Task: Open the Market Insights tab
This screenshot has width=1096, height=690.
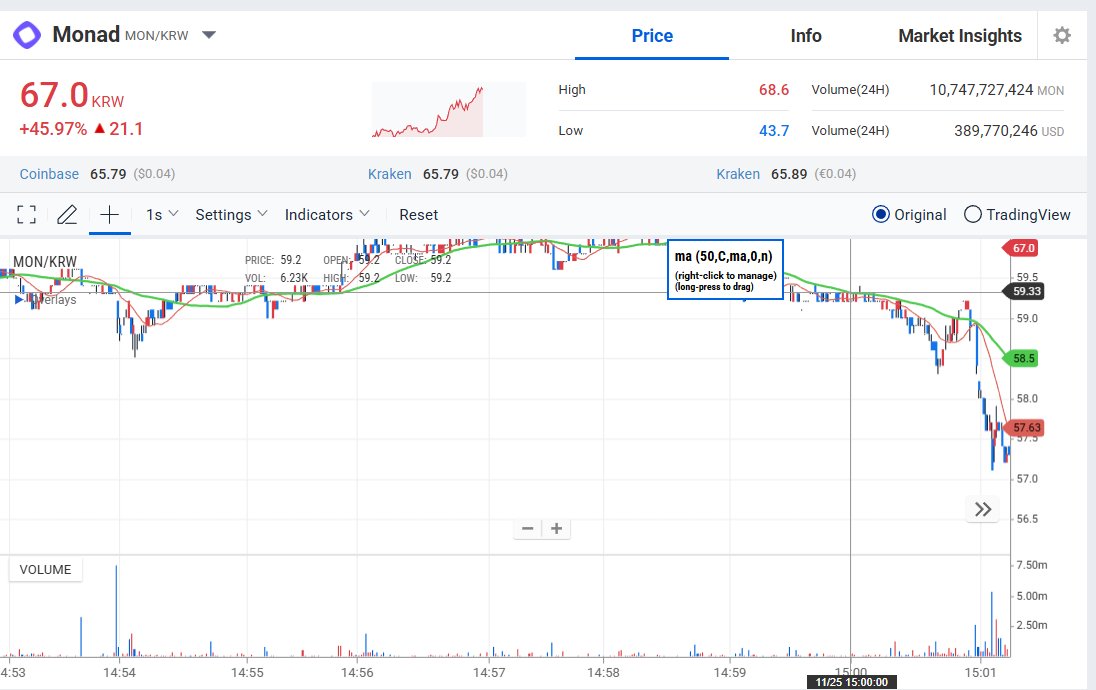Action: click(x=959, y=36)
